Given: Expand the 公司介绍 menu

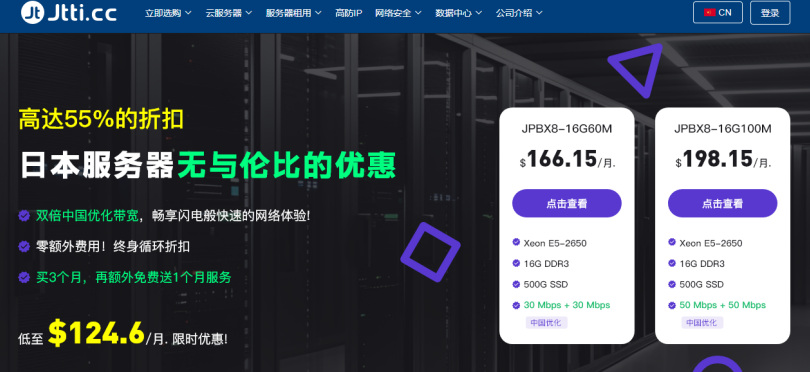Looking at the screenshot, I should pyautogui.click(x=519, y=13).
